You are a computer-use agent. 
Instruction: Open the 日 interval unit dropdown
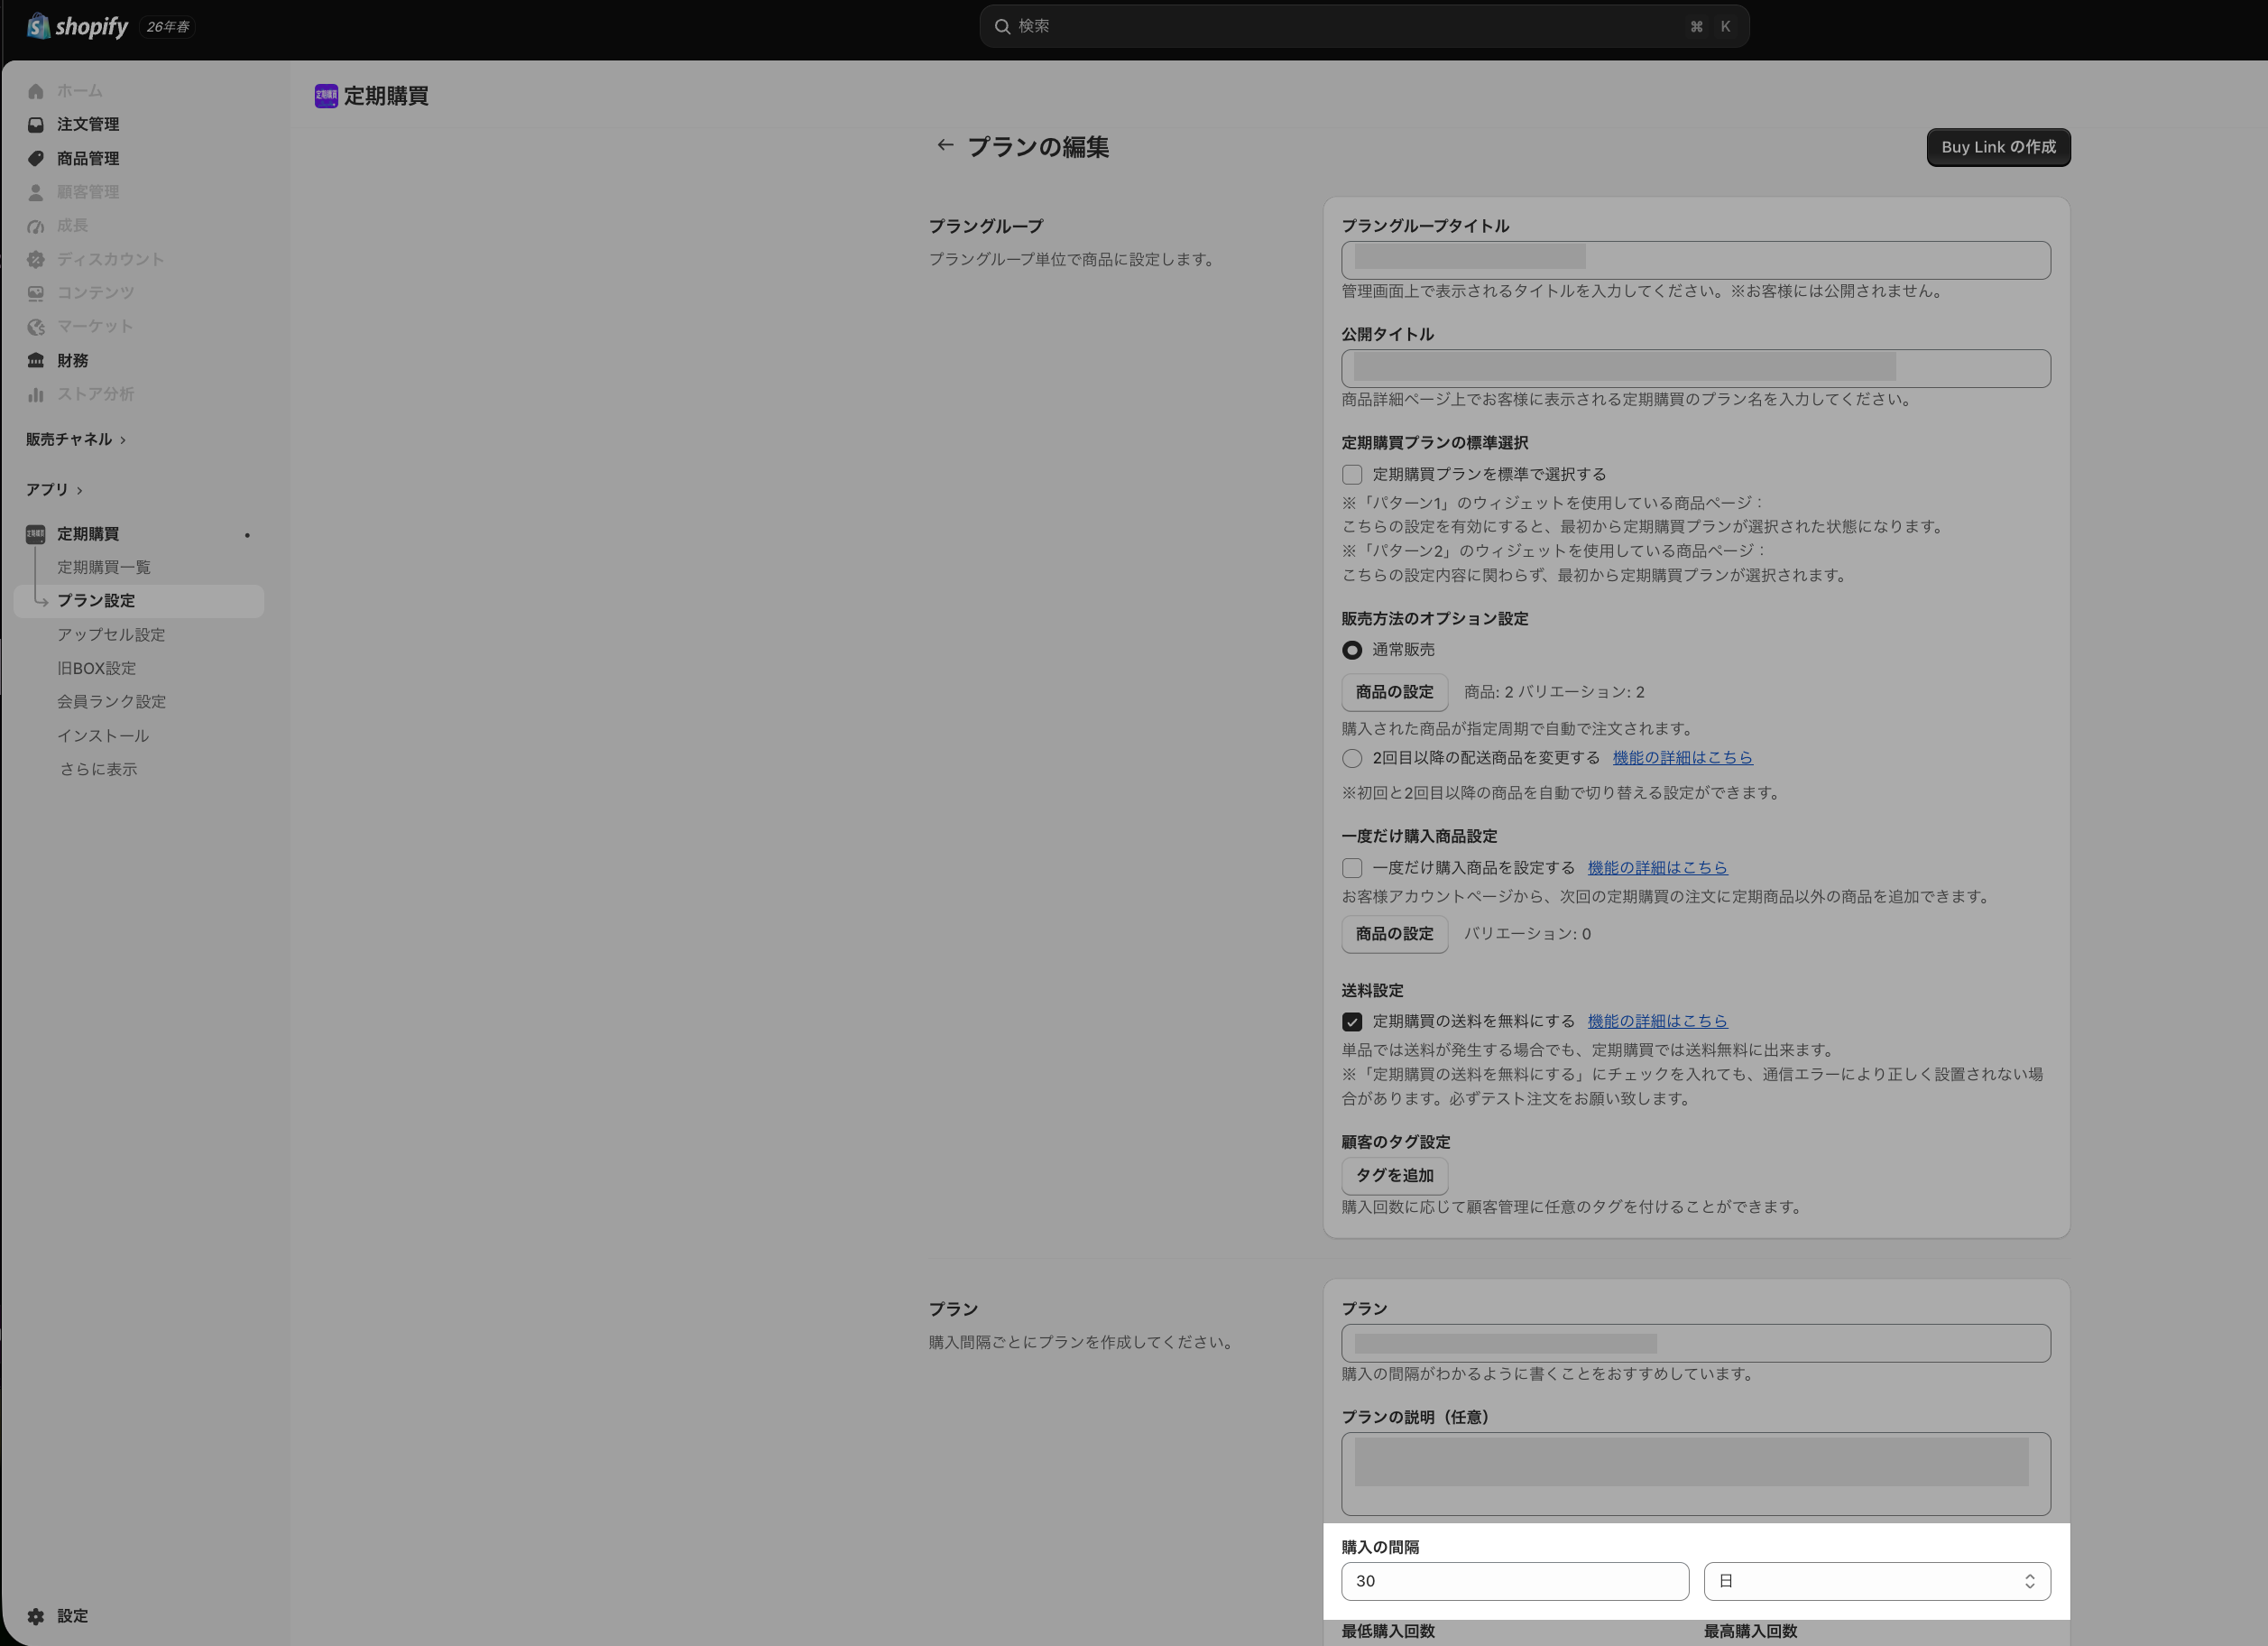[x=1877, y=1581]
